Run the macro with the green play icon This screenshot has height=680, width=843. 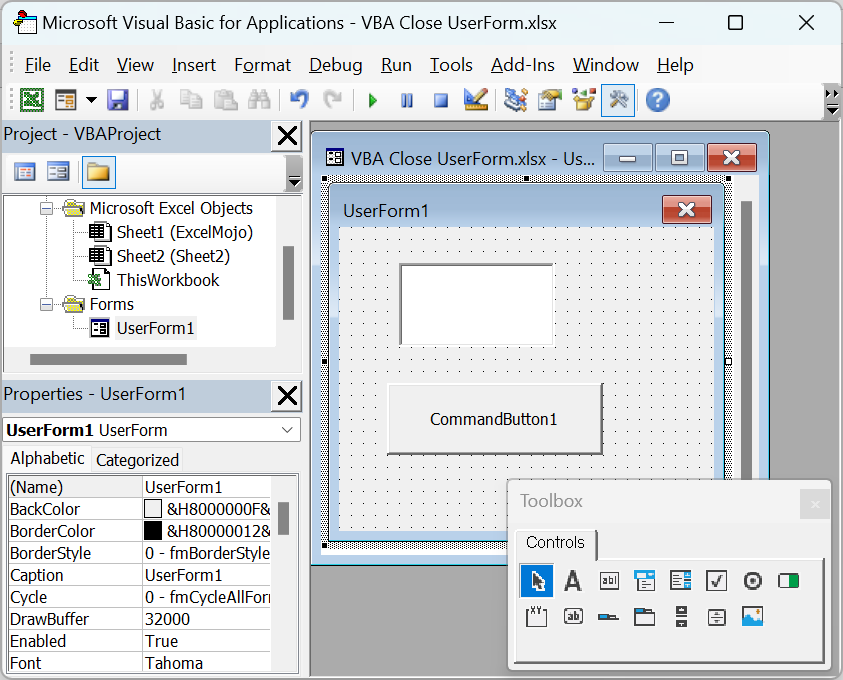pos(373,101)
